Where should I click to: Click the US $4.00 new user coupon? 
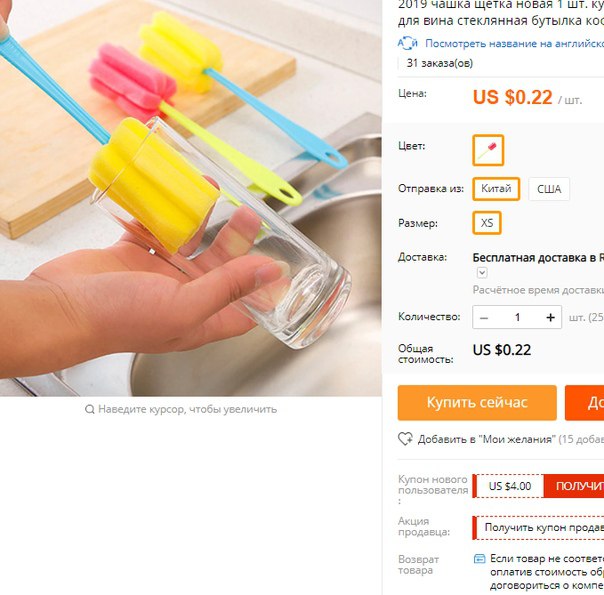[x=510, y=486]
